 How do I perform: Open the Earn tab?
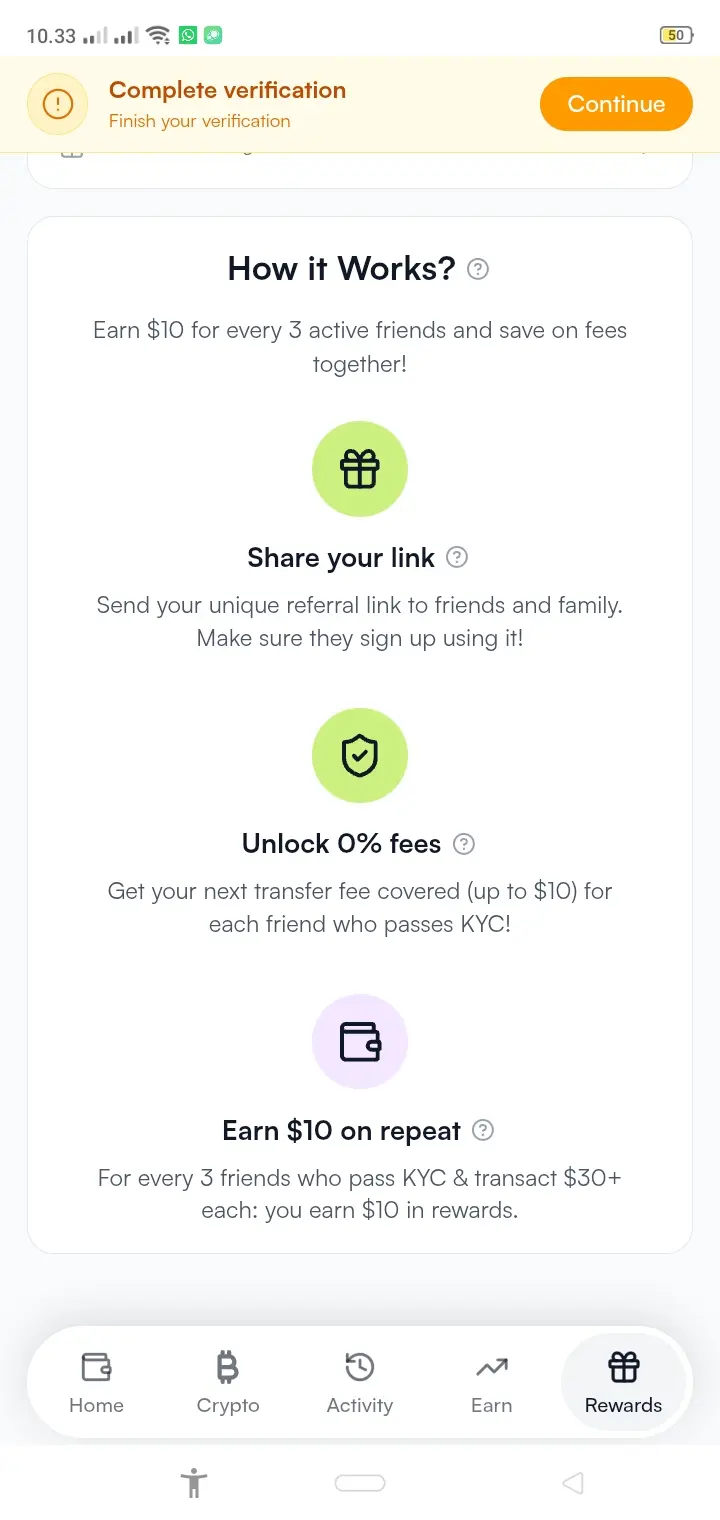point(491,1382)
